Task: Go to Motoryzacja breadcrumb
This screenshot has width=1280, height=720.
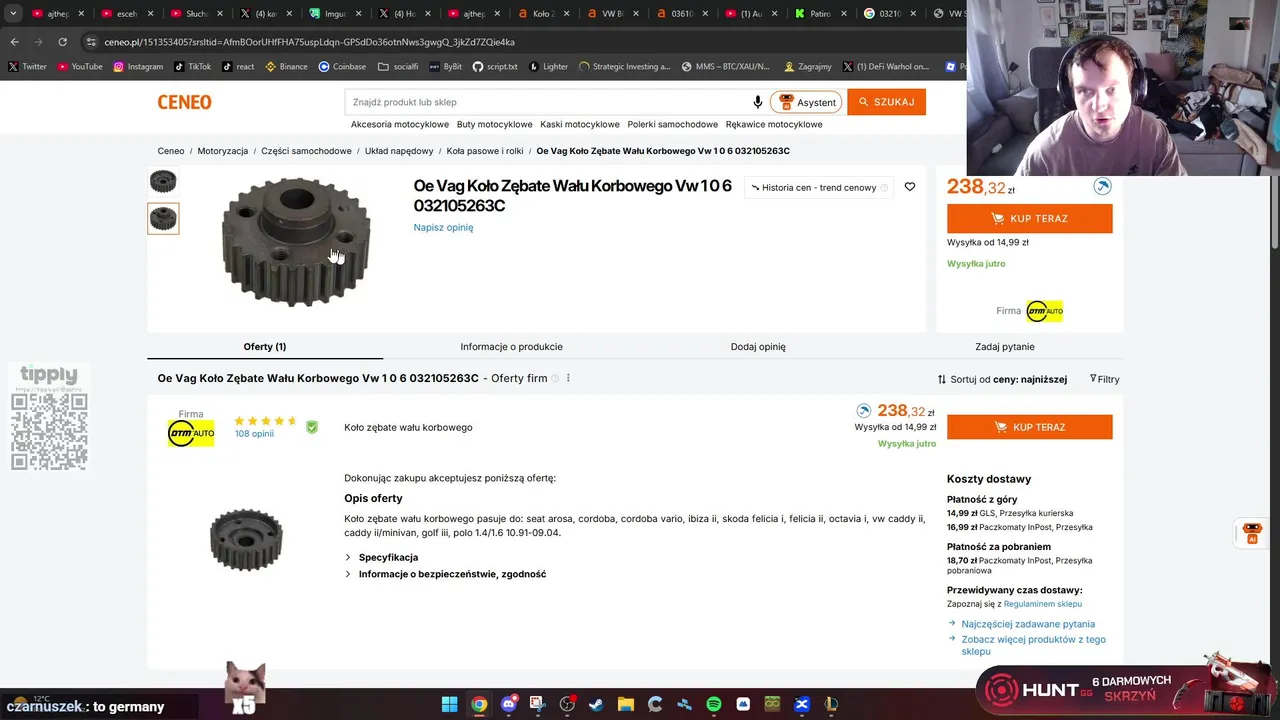Action: pos(222,151)
